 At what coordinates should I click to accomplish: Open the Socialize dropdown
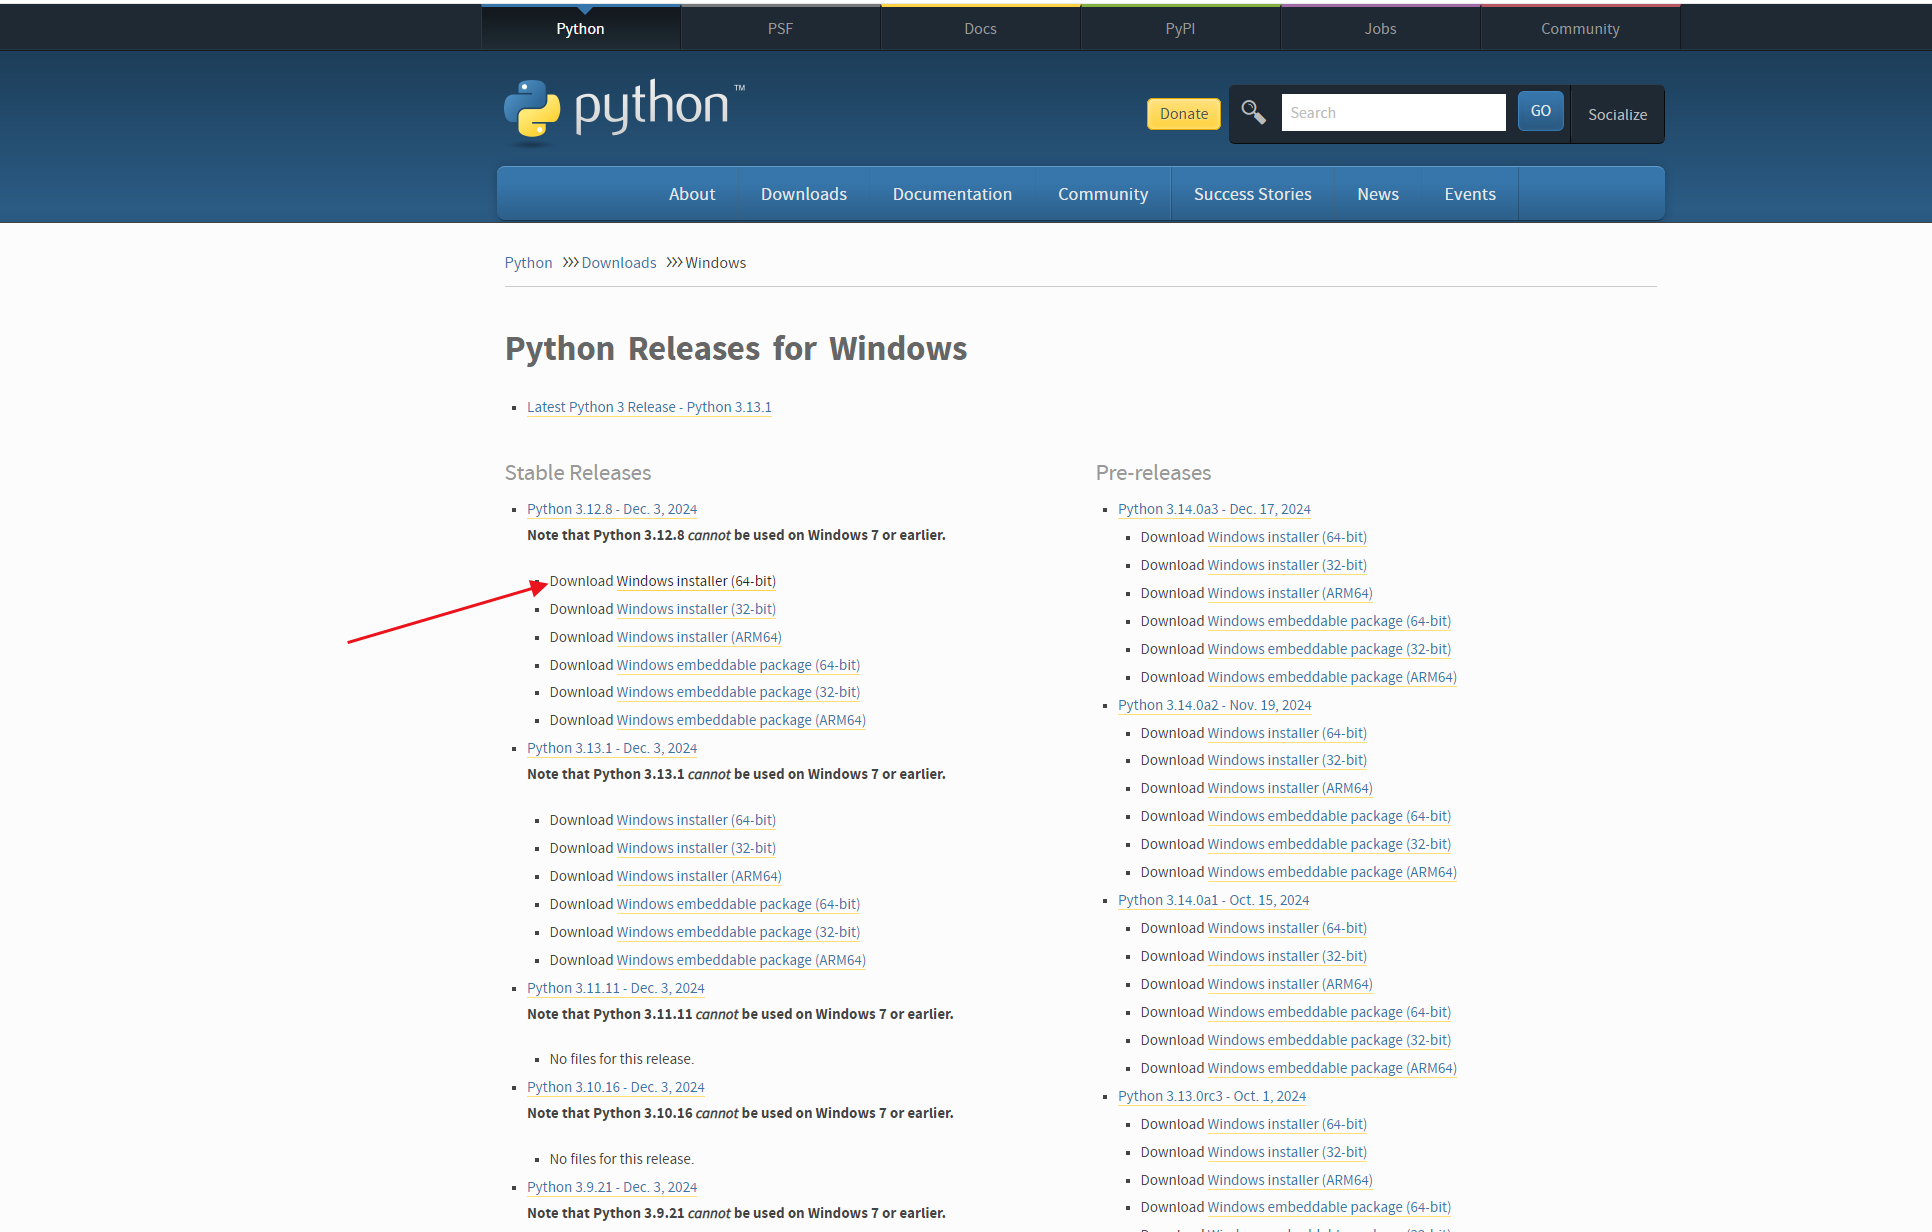coord(1617,114)
